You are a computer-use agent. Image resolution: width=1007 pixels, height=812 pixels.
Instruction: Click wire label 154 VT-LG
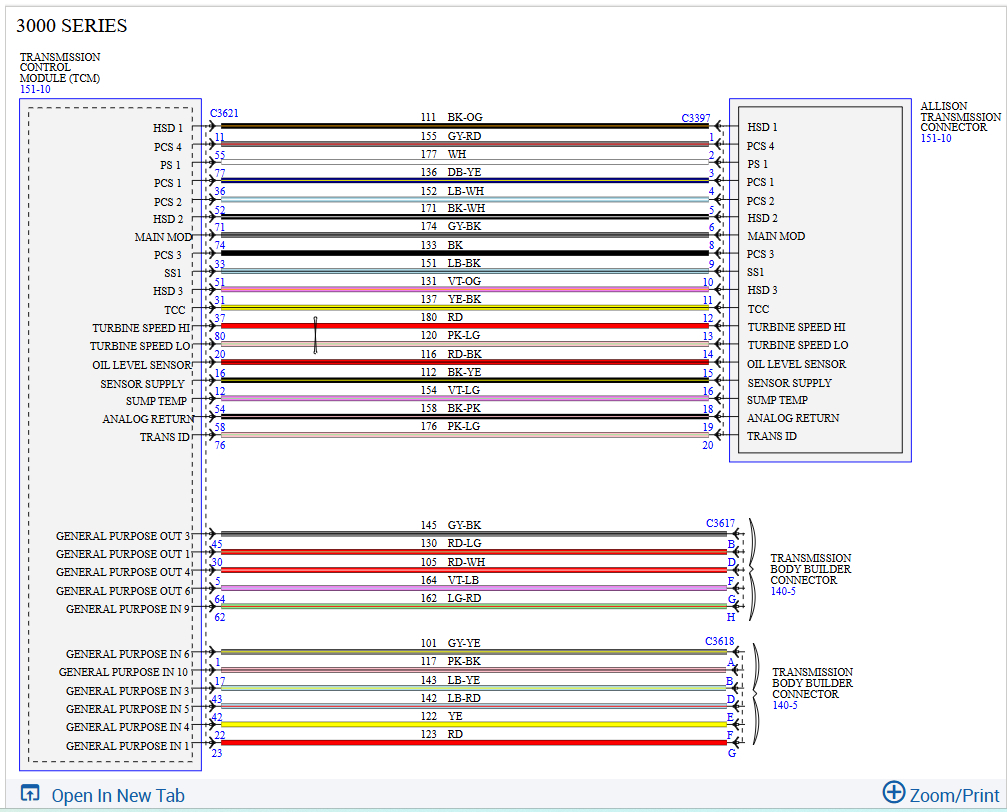(450, 390)
